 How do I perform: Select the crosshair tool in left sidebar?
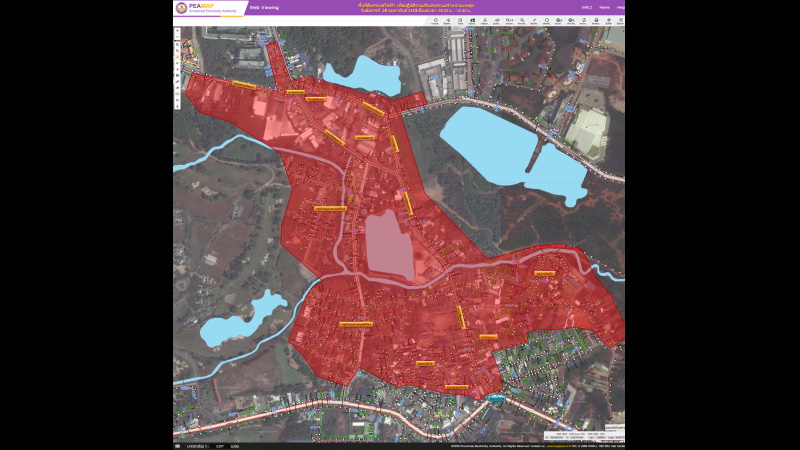pos(178,69)
